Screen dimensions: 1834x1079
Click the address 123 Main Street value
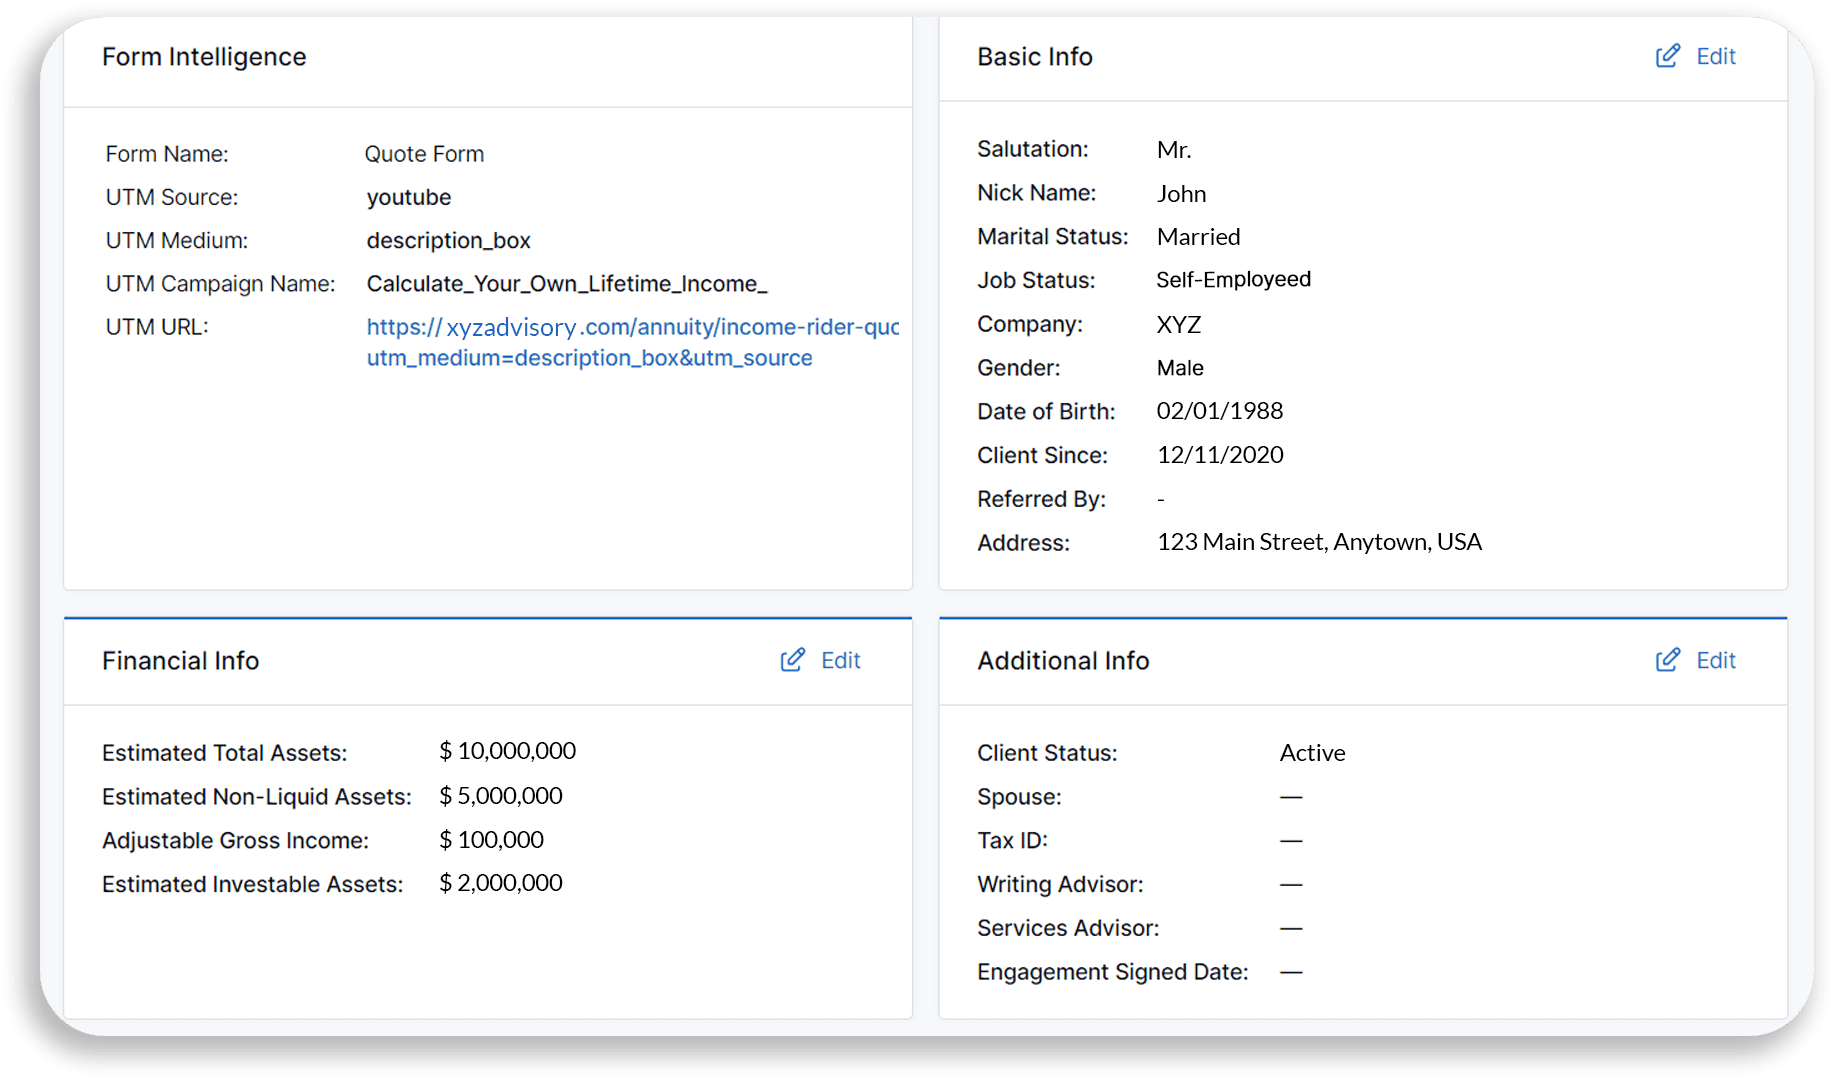click(1318, 542)
